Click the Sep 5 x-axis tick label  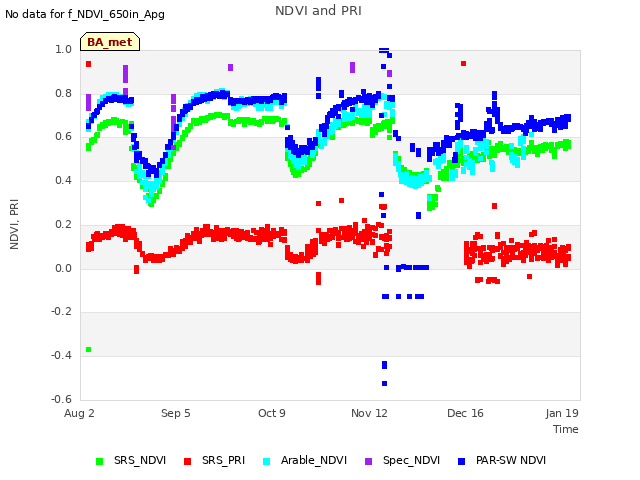pyautogui.click(x=176, y=413)
